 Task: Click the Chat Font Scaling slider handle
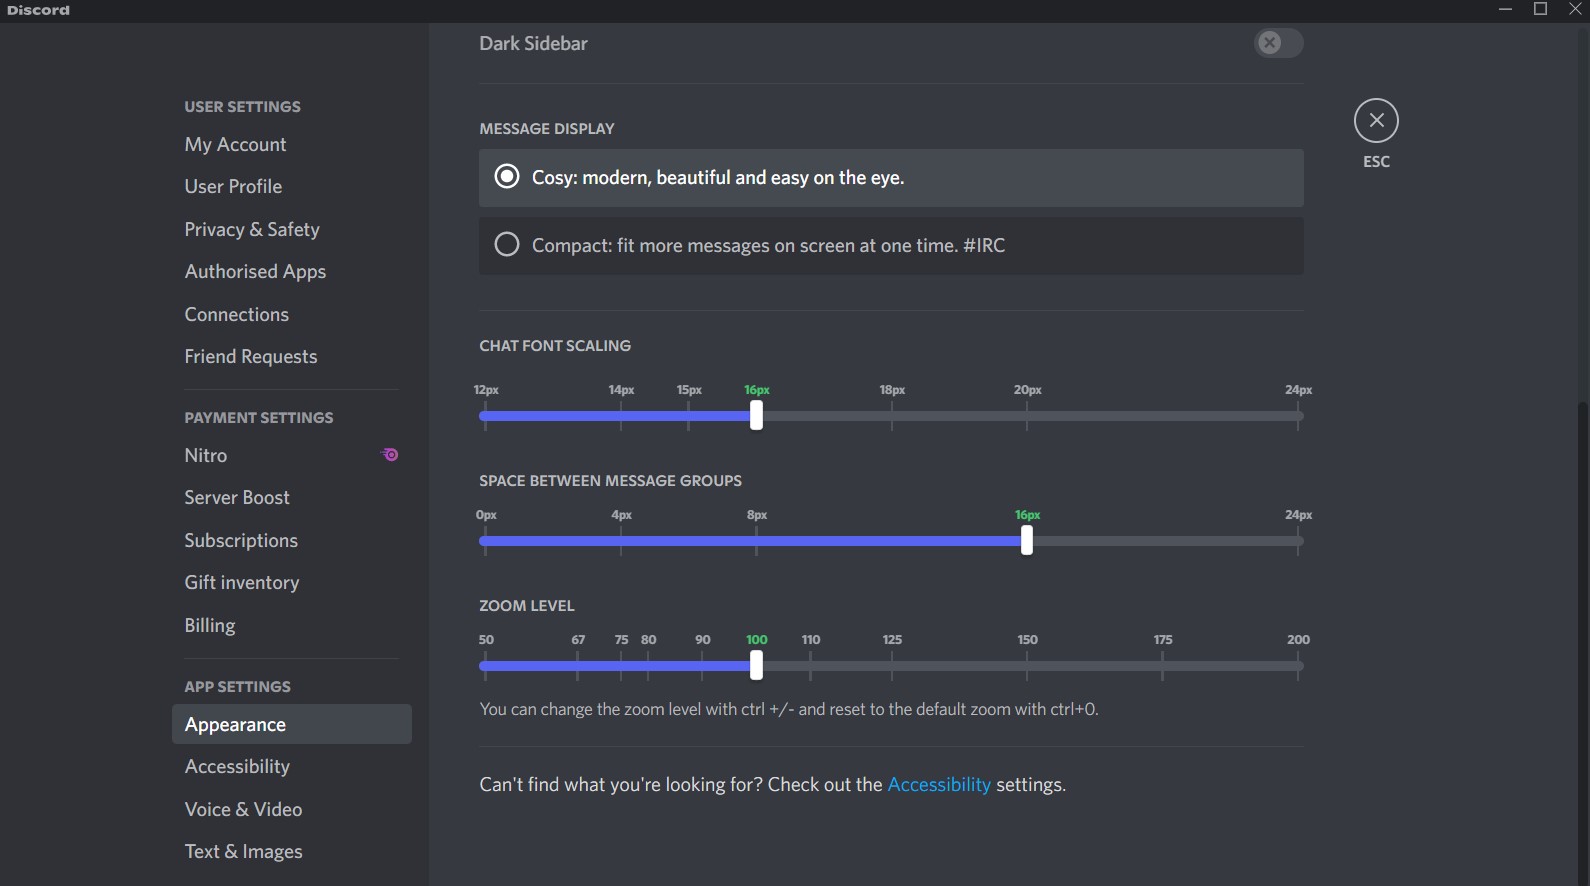tap(756, 416)
